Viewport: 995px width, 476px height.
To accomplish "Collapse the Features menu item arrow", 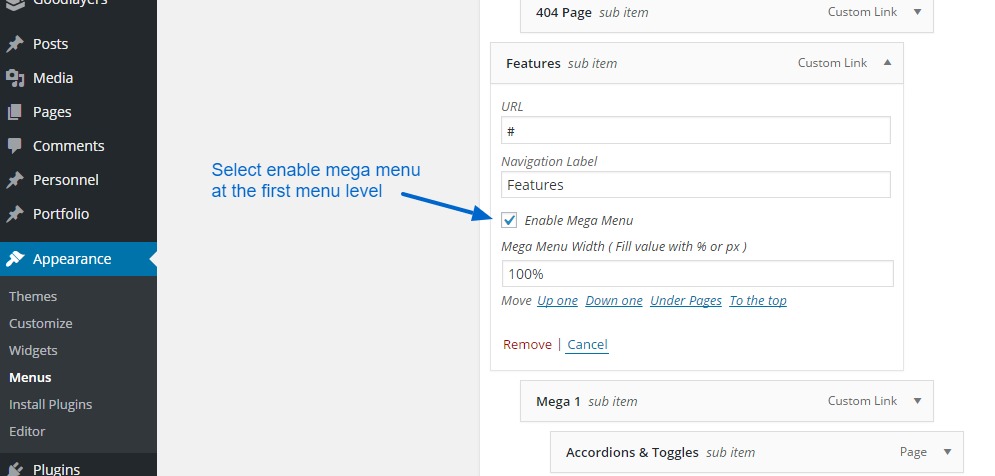I will pos(887,63).
